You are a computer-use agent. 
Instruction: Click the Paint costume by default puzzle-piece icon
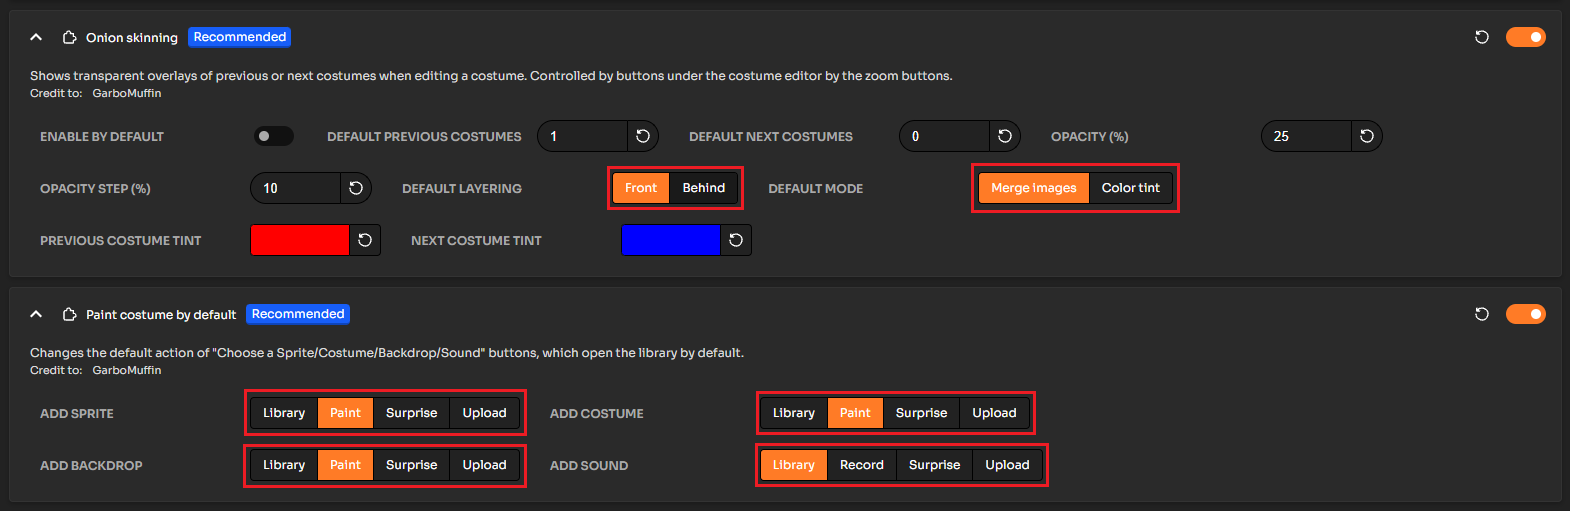69,314
